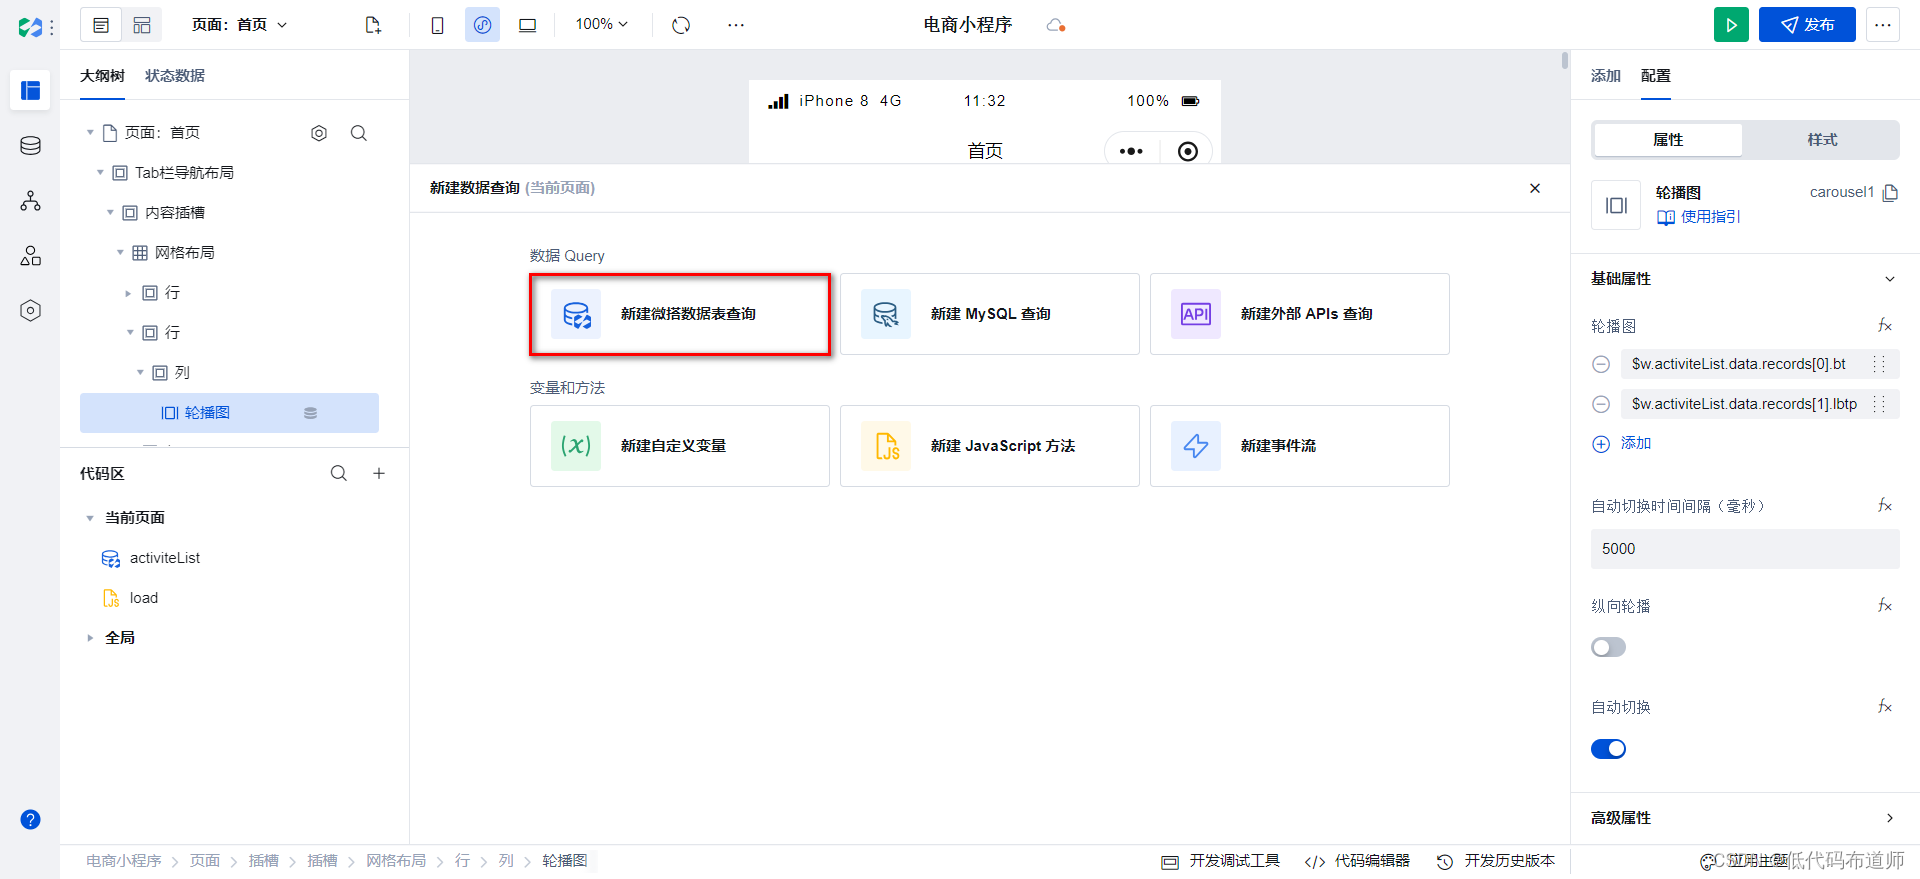1920x879 pixels.
Task: Click the refresh preview icon
Action: [x=681, y=25]
